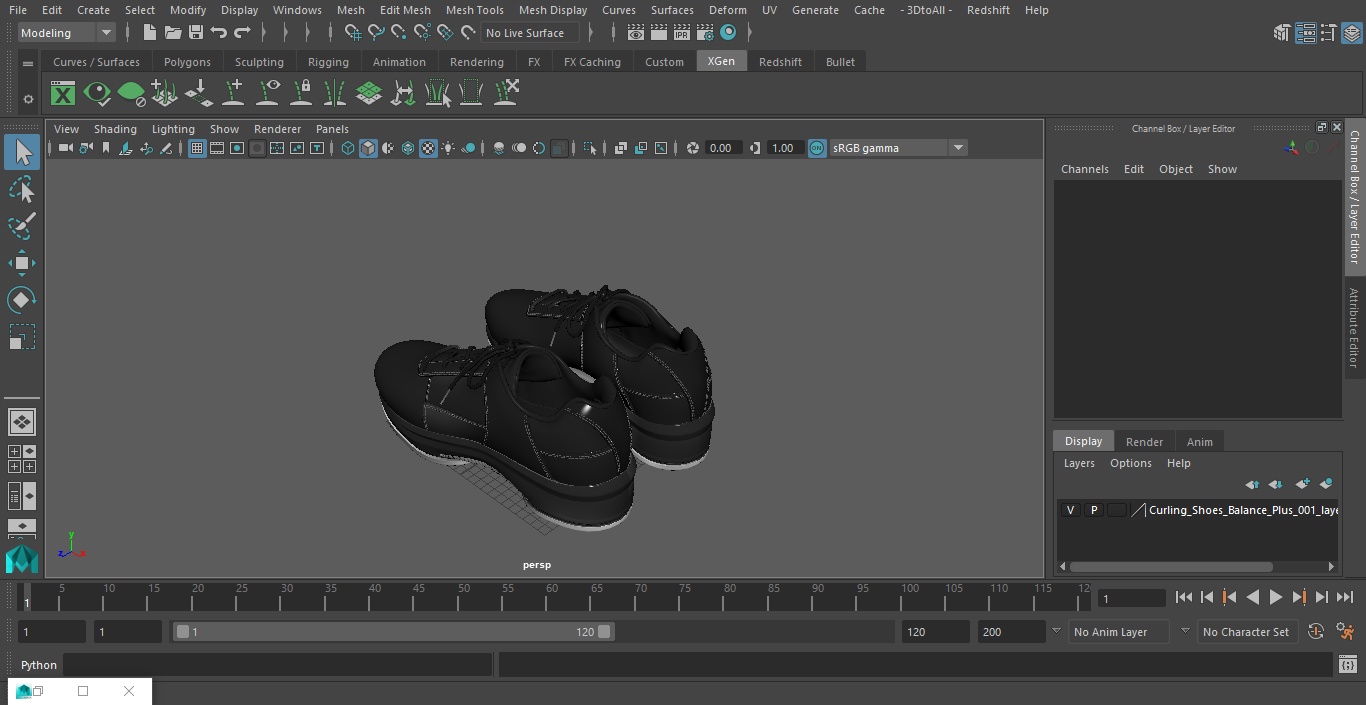Screen dimensions: 1366x705
Task: Toggle smooth shade all in viewport
Action: pyautogui.click(x=368, y=148)
